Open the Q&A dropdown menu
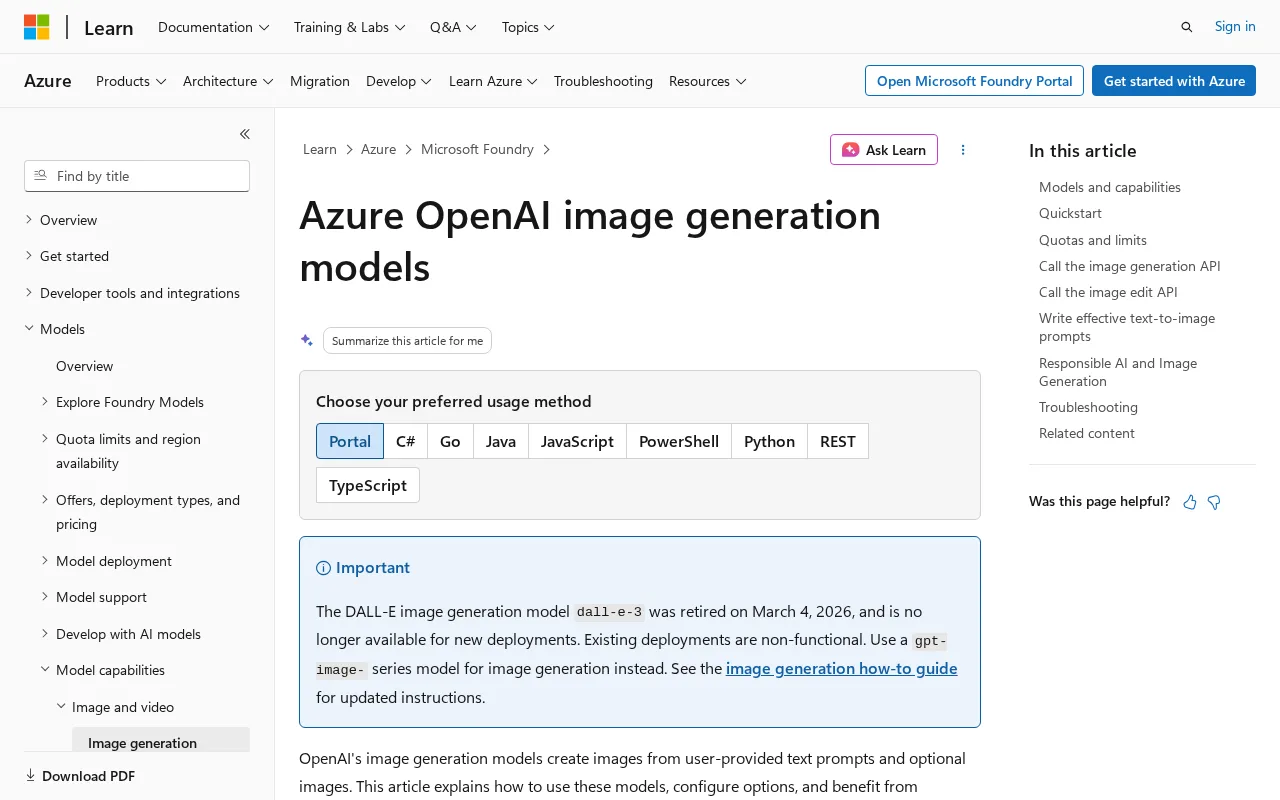The image size is (1280, 800). tap(453, 27)
